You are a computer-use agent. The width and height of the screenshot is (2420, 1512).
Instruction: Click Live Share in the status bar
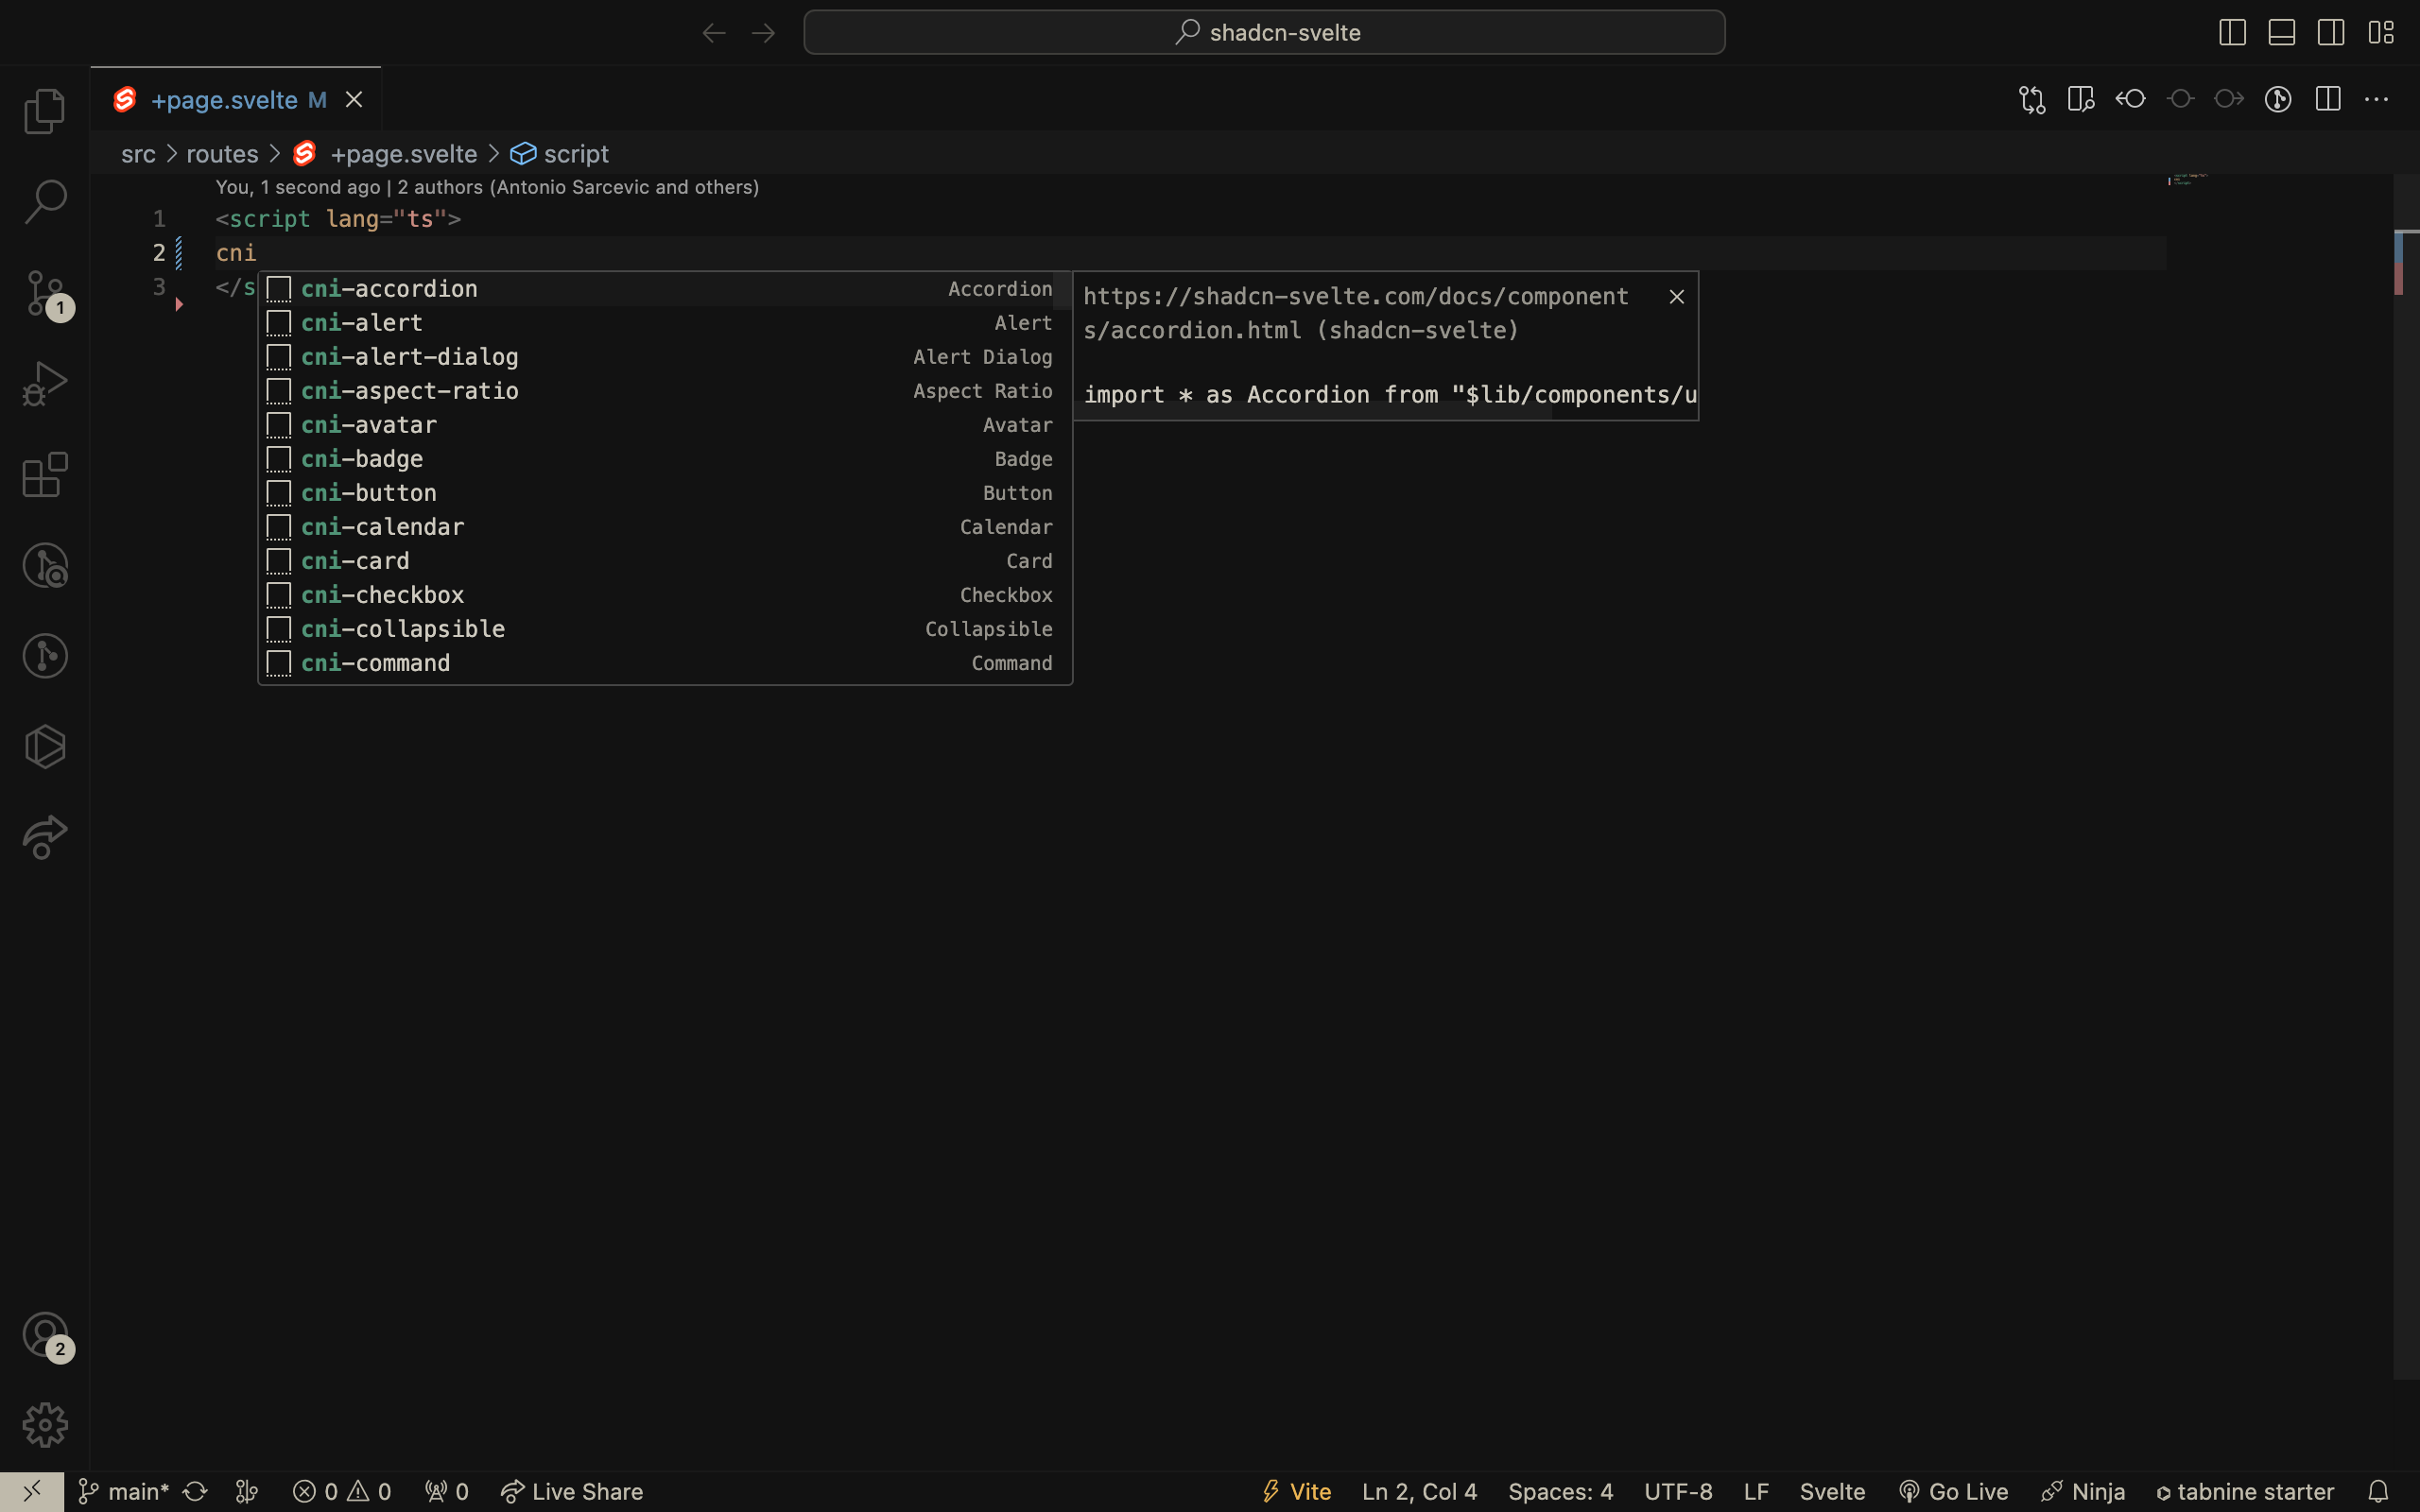[572, 1491]
